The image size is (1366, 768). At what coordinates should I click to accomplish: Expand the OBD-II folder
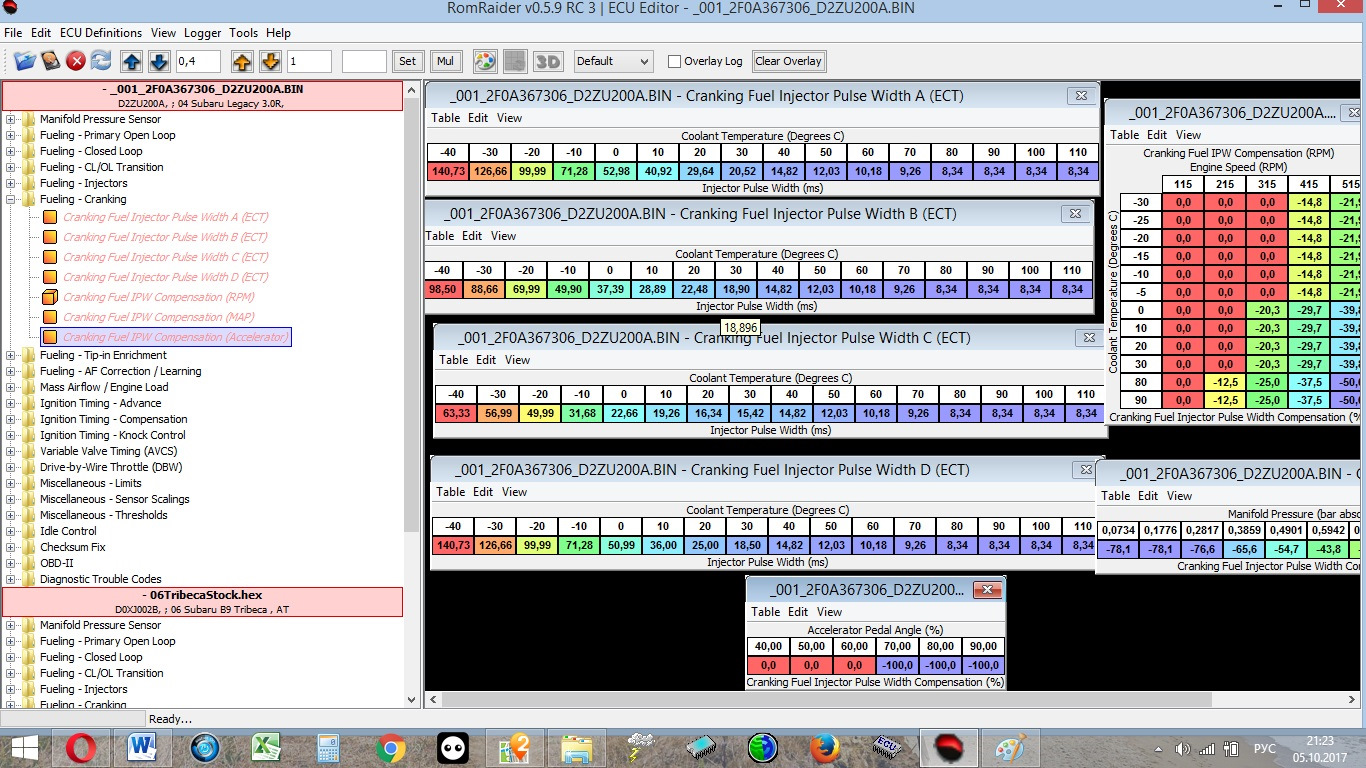point(12,563)
